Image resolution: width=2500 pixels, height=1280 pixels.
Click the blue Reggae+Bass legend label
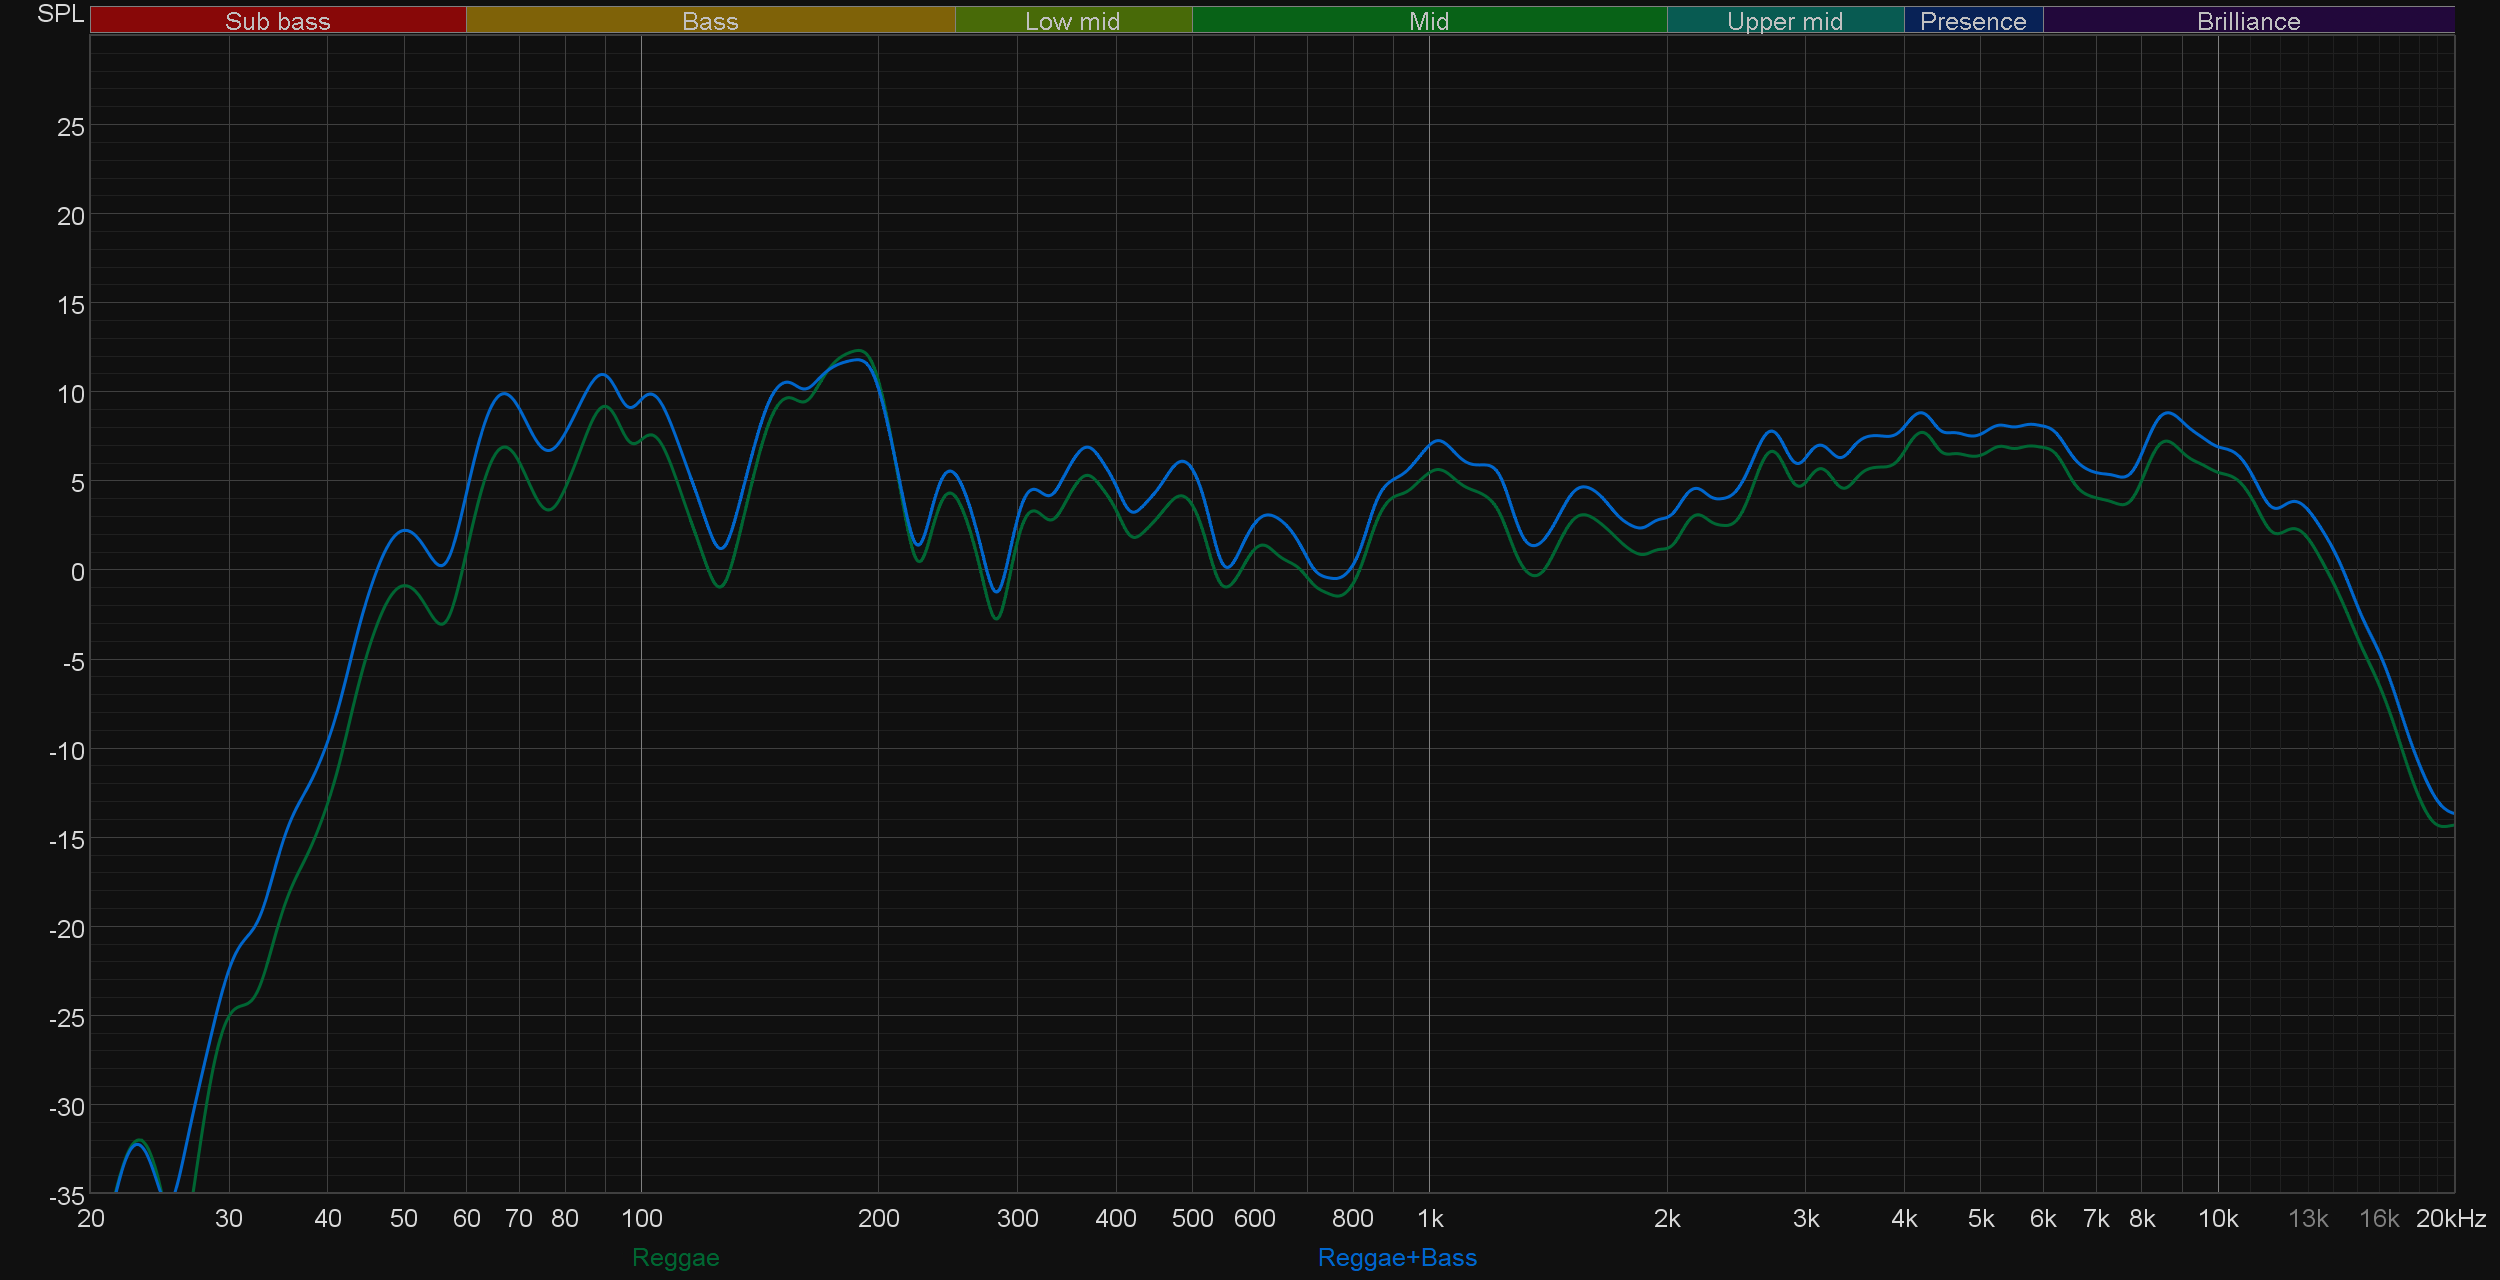1396,1257
